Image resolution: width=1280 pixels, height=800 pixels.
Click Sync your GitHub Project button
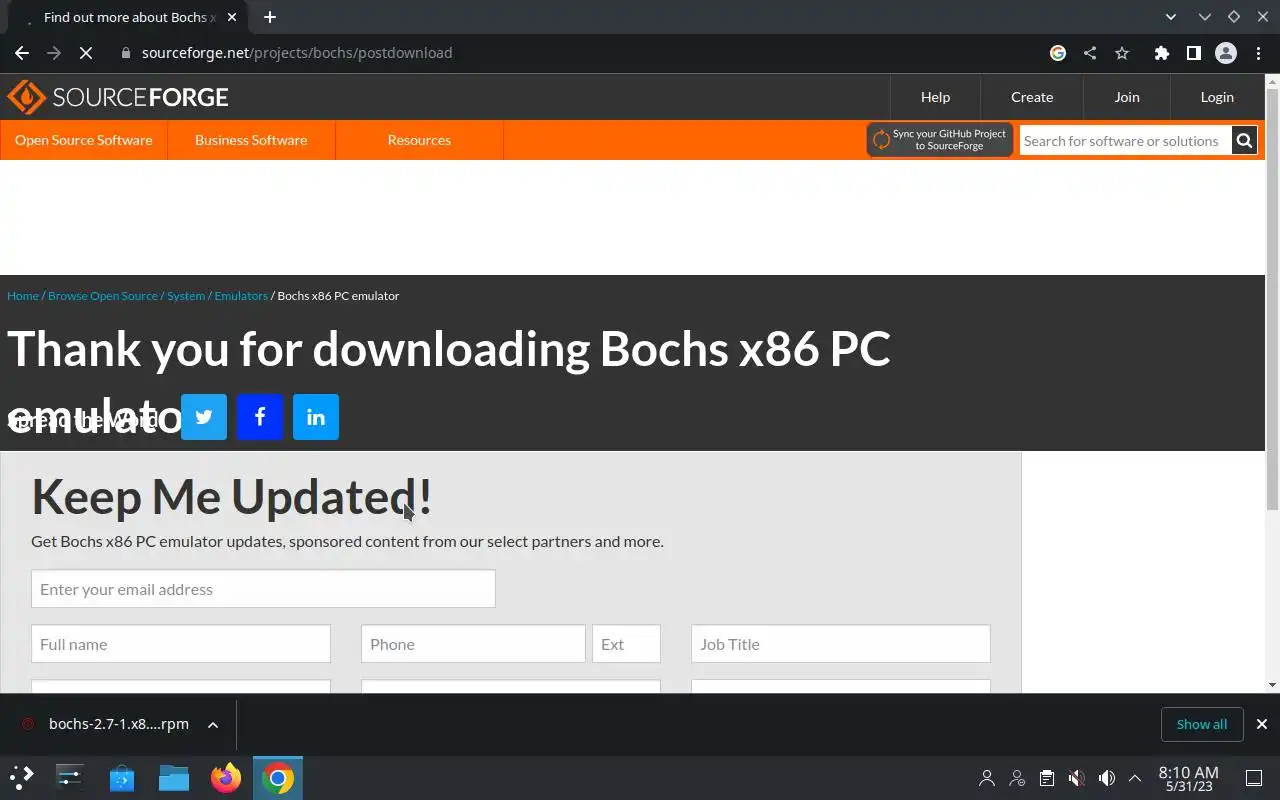pos(940,140)
